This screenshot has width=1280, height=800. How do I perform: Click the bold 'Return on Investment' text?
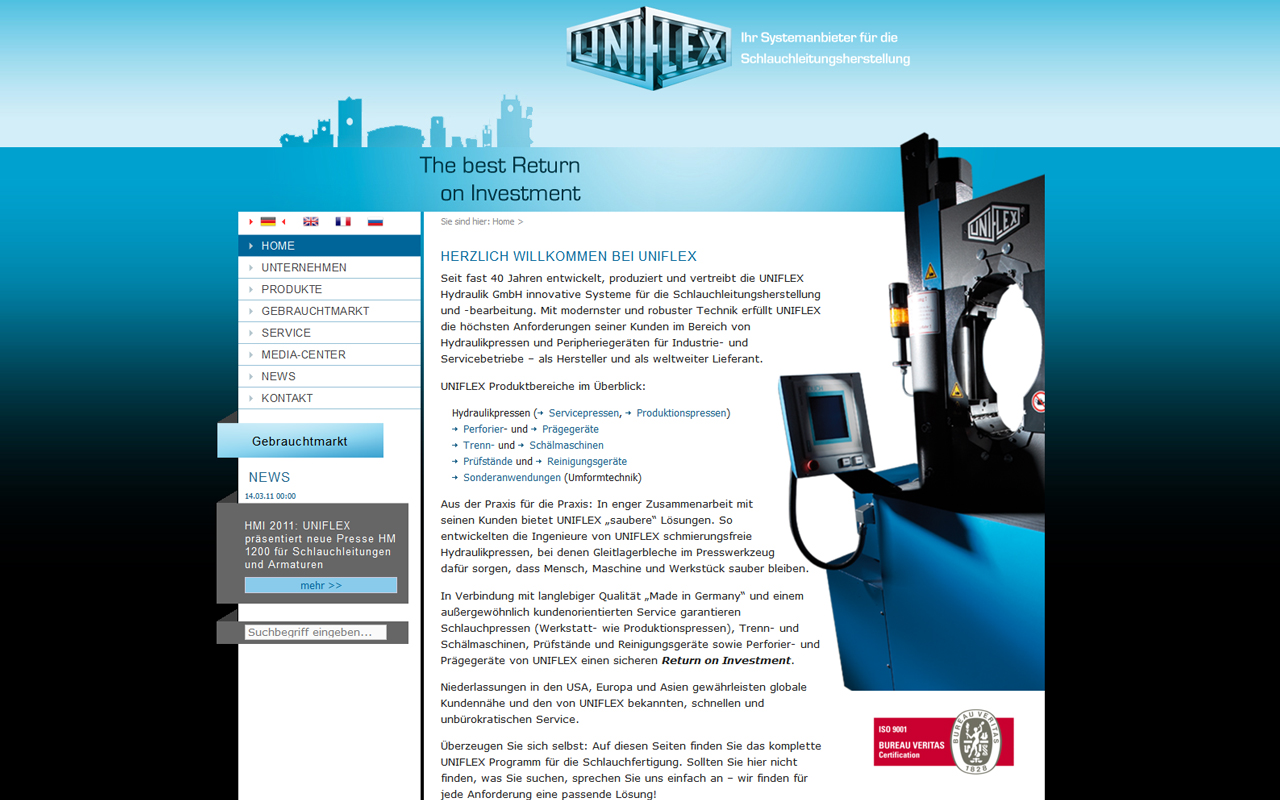click(726, 660)
